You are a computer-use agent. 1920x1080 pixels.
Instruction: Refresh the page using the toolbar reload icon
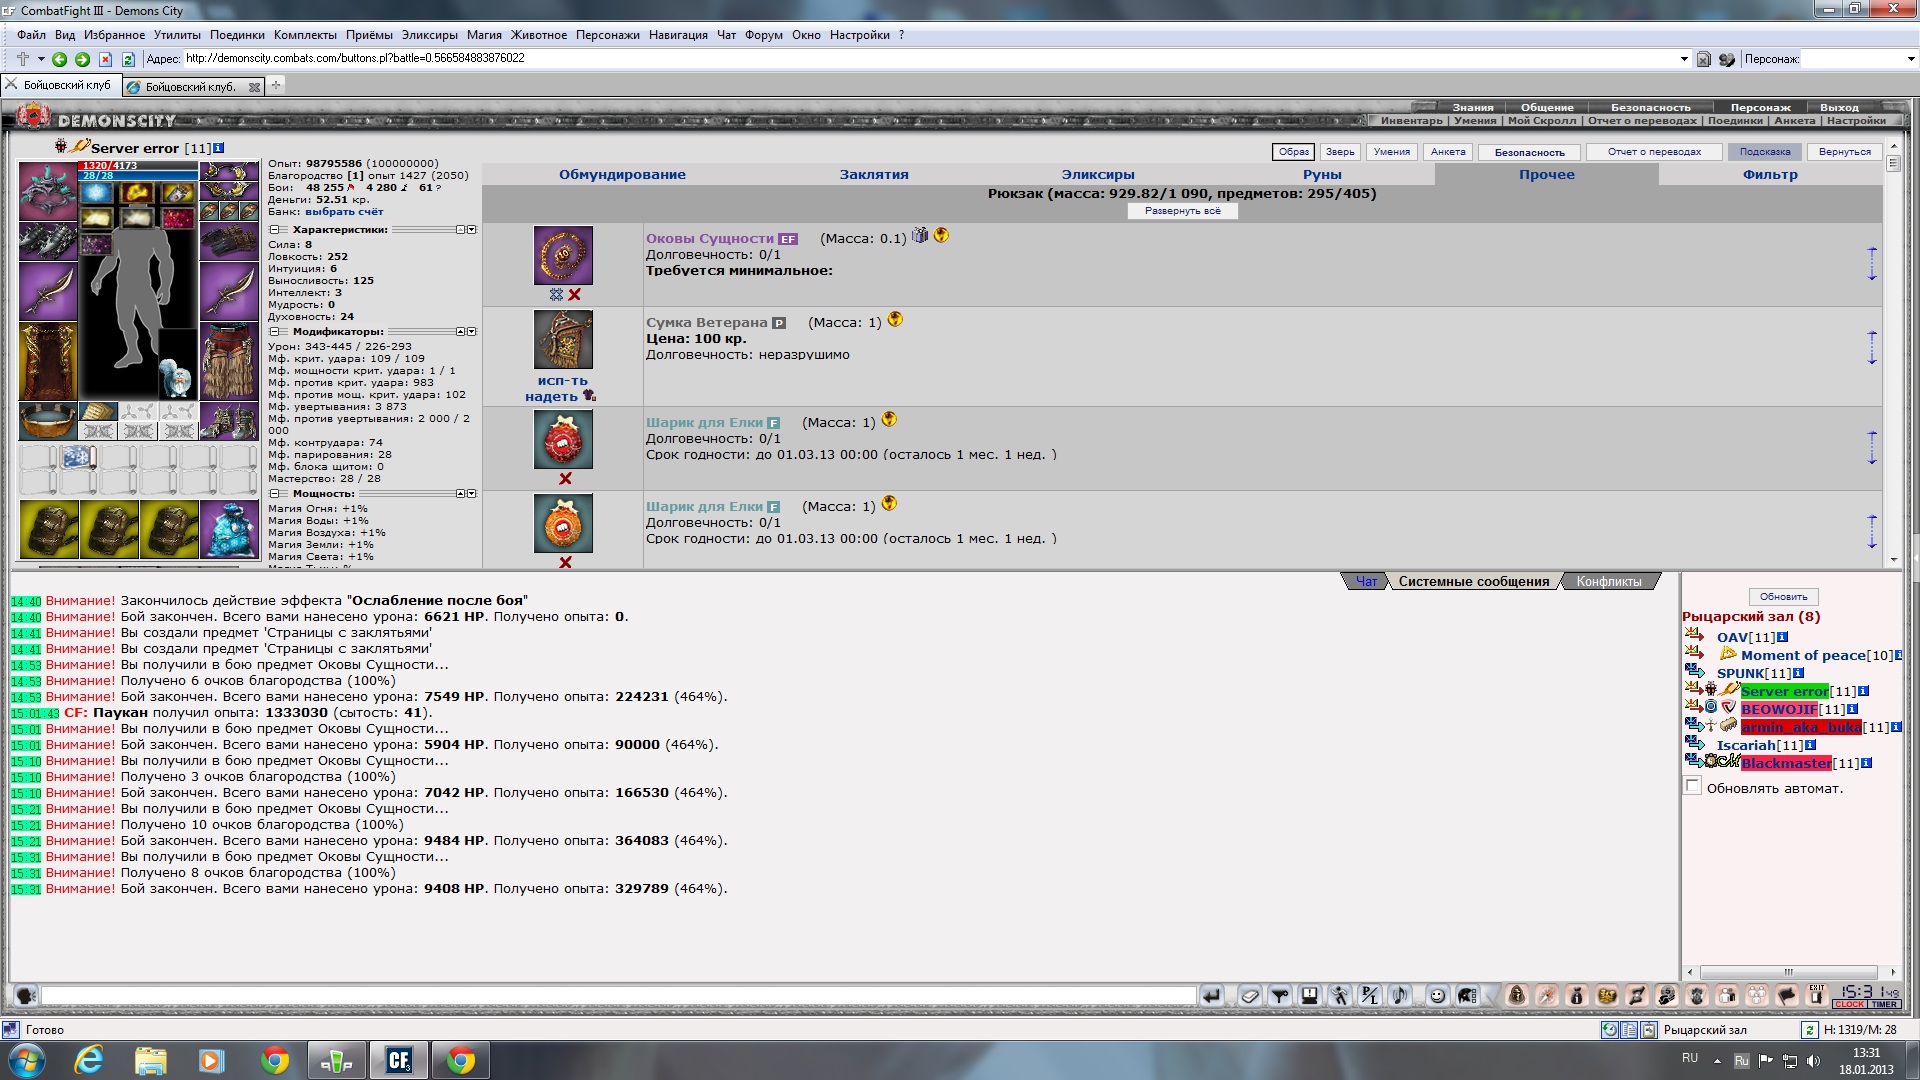[x=128, y=59]
